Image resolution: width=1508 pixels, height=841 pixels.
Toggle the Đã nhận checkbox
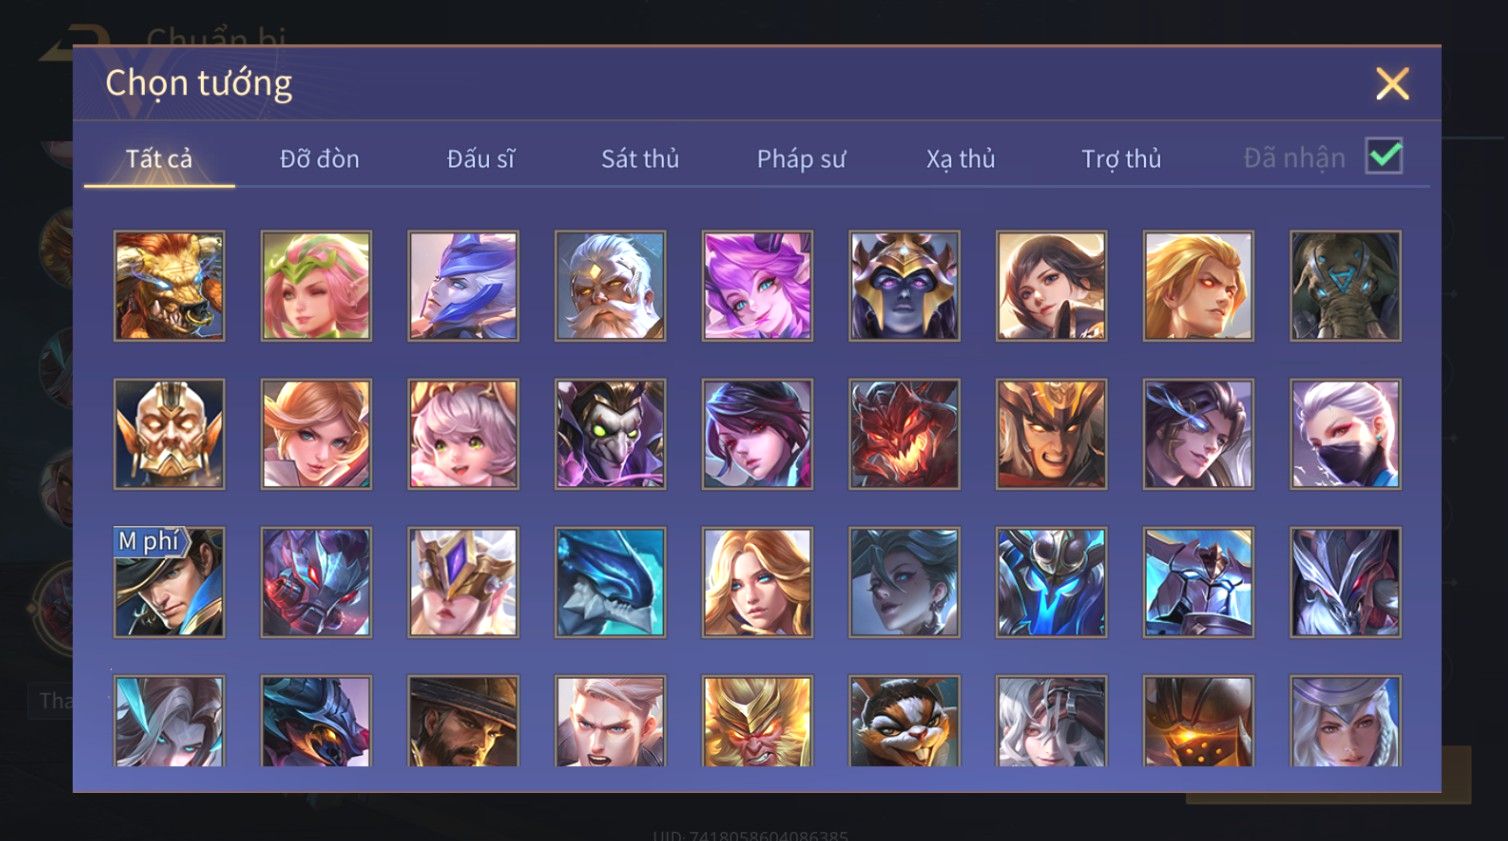click(x=1384, y=156)
